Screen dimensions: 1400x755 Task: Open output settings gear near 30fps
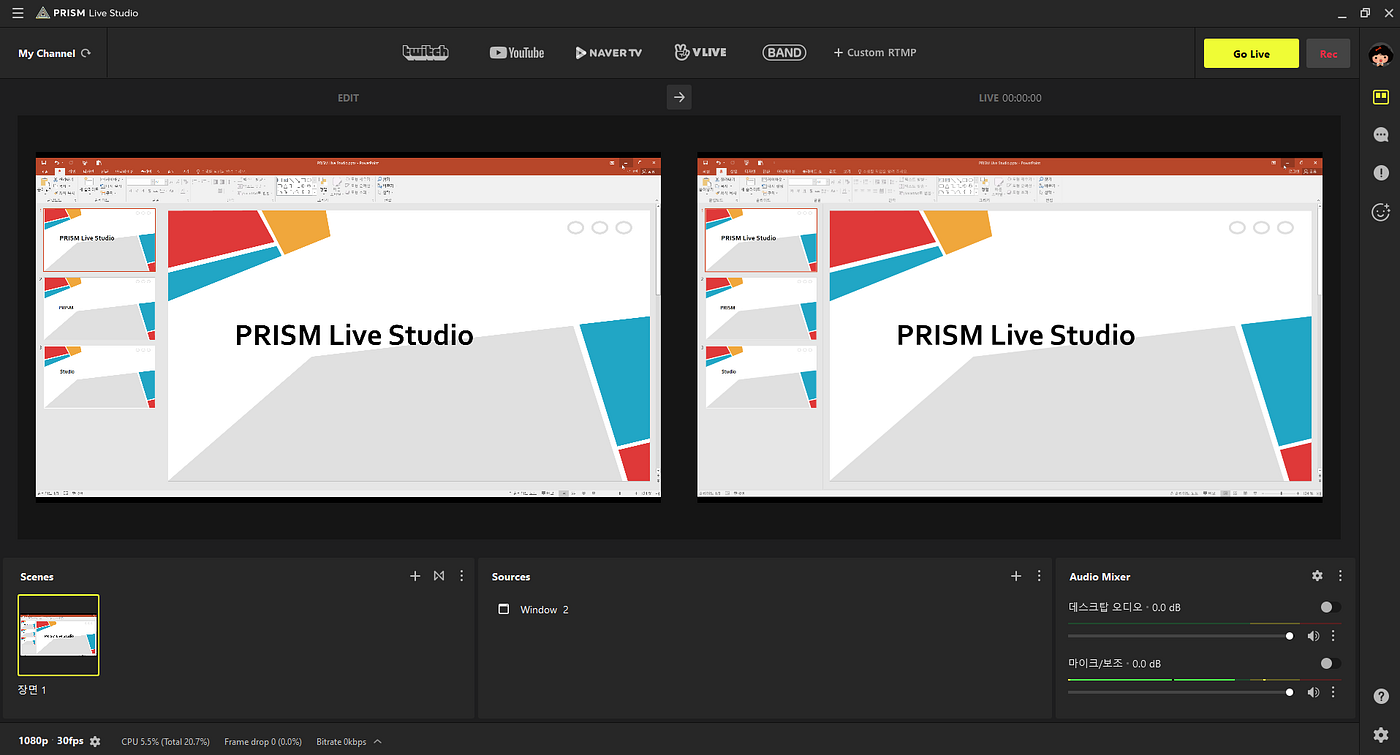(95, 741)
